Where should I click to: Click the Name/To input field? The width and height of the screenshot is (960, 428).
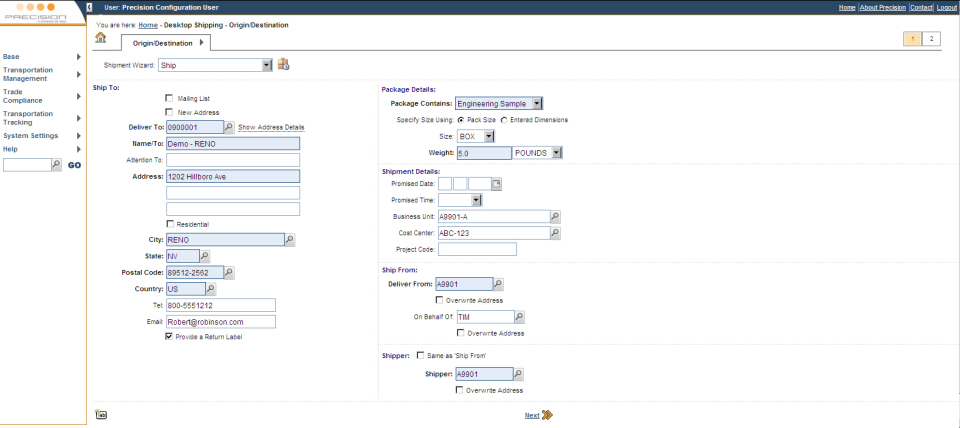pos(233,143)
